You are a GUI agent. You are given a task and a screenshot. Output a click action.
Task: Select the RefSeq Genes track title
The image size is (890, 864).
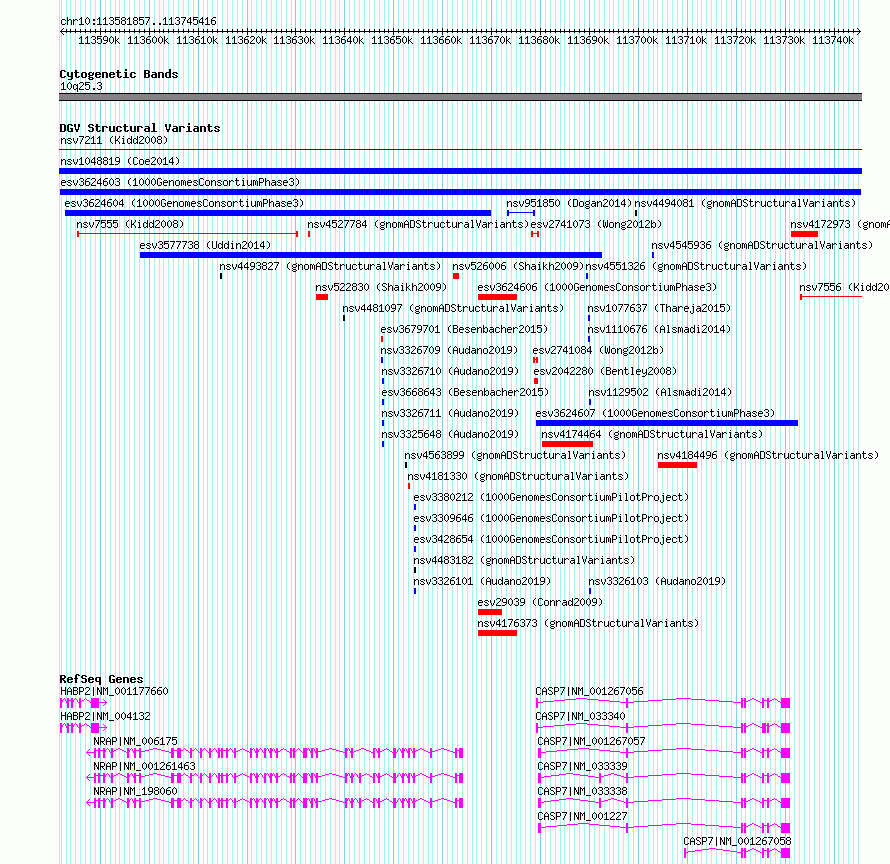[x=101, y=679]
